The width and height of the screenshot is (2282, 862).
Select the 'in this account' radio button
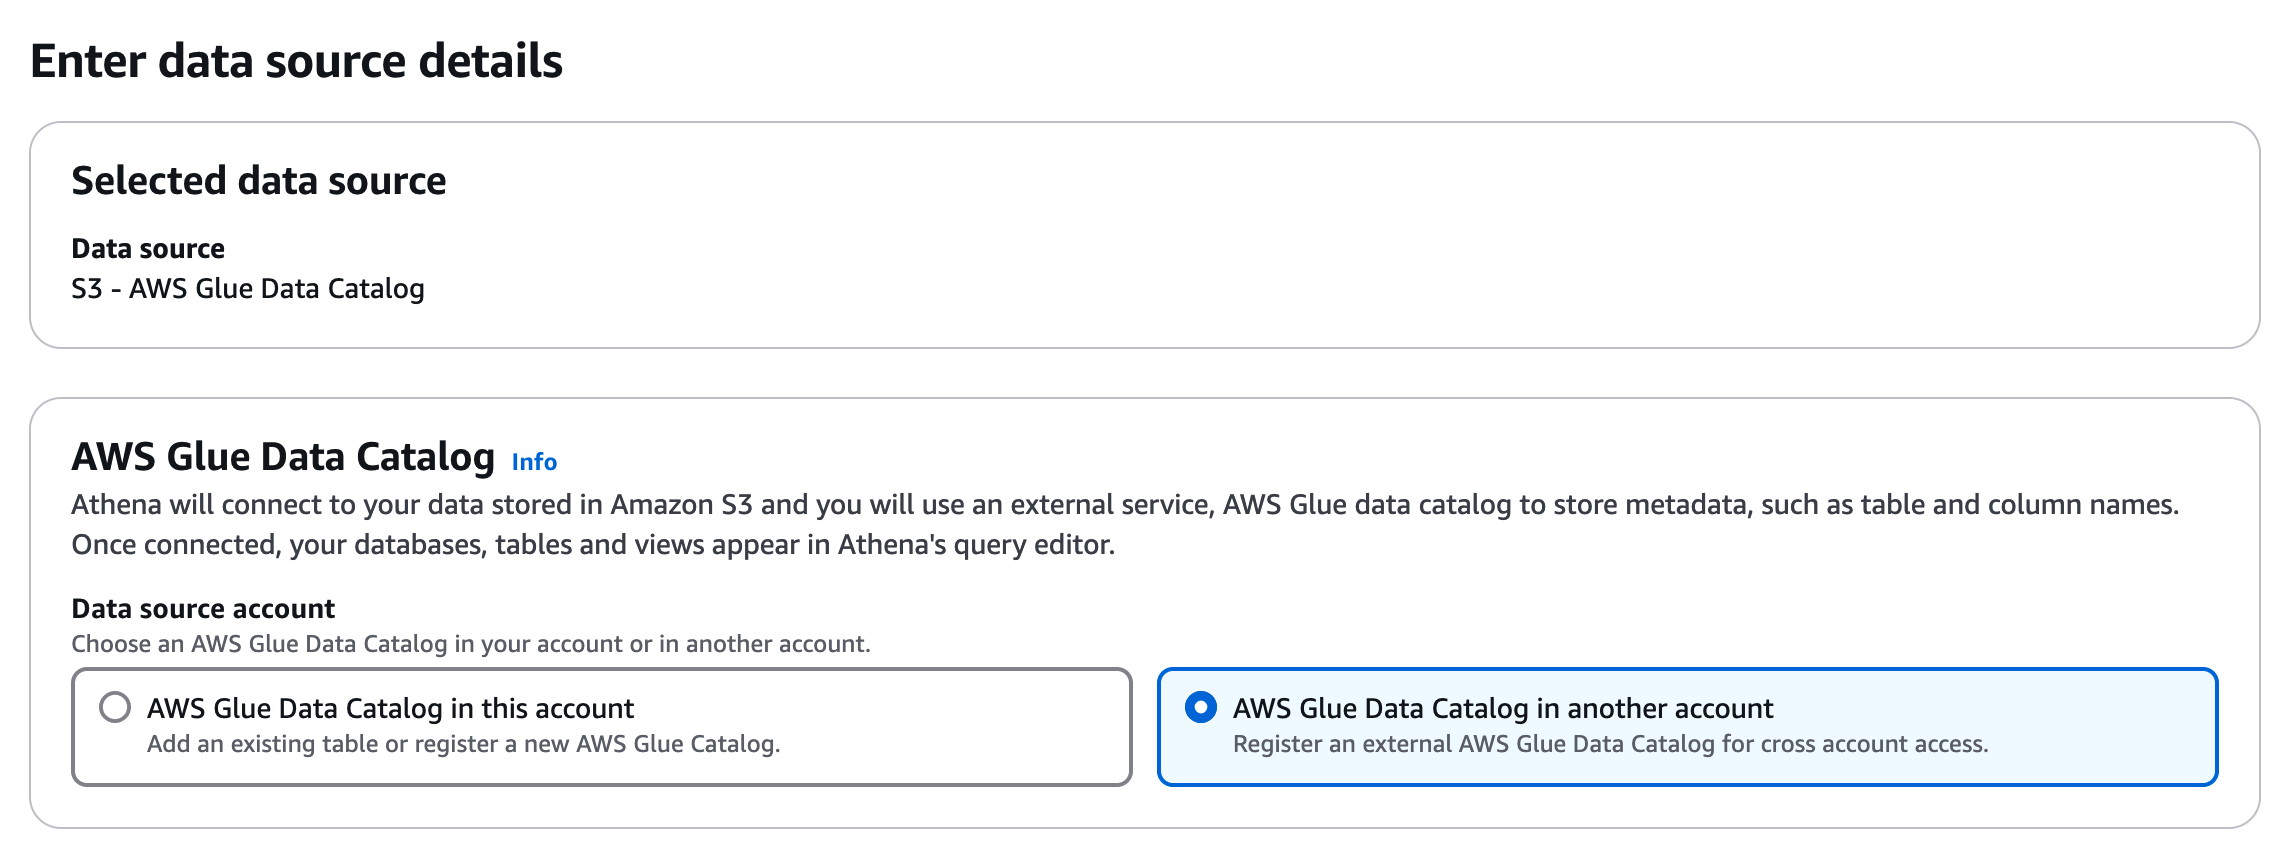click(115, 708)
